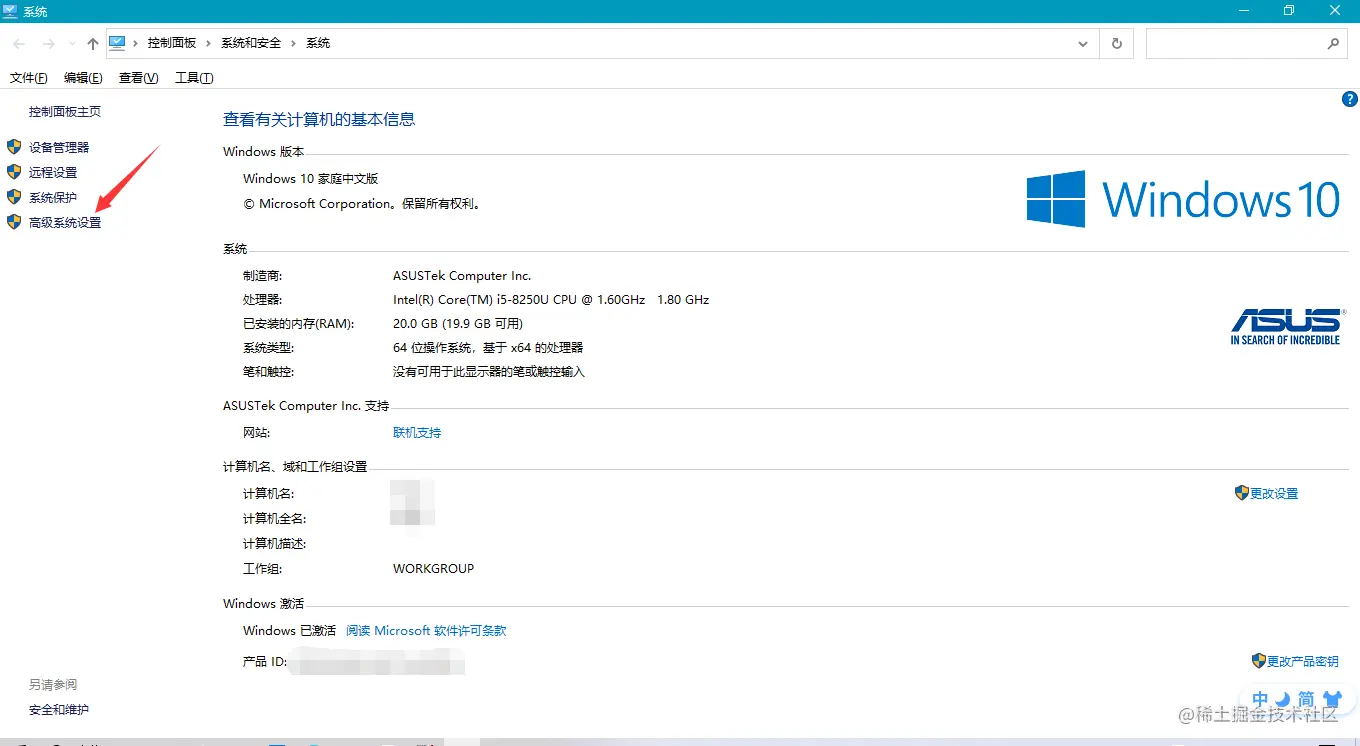The height and width of the screenshot is (746, 1360).
Task: Open the 工具(T) menu
Action: [194, 78]
